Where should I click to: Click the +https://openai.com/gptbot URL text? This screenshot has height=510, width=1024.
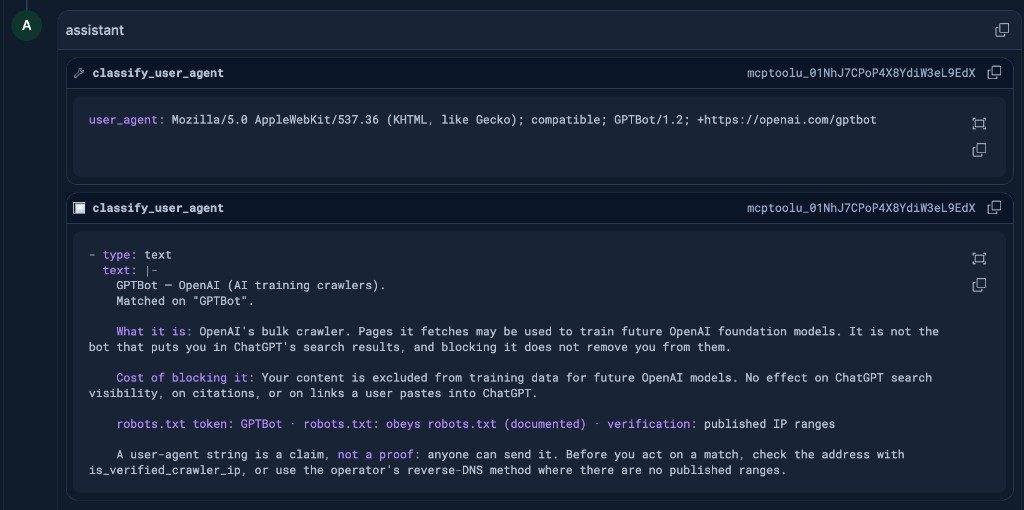[x=787, y=120]
